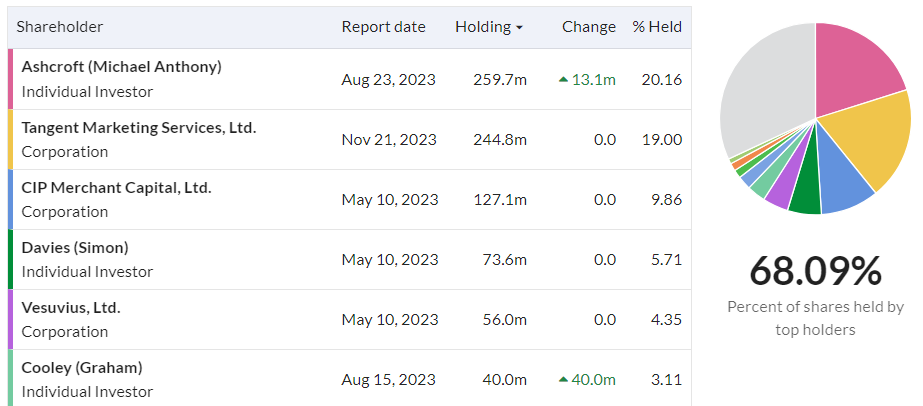Click the purple Vesuvius row color marker
The height and width of the screenshot is (406, 923).
point(10,320)
